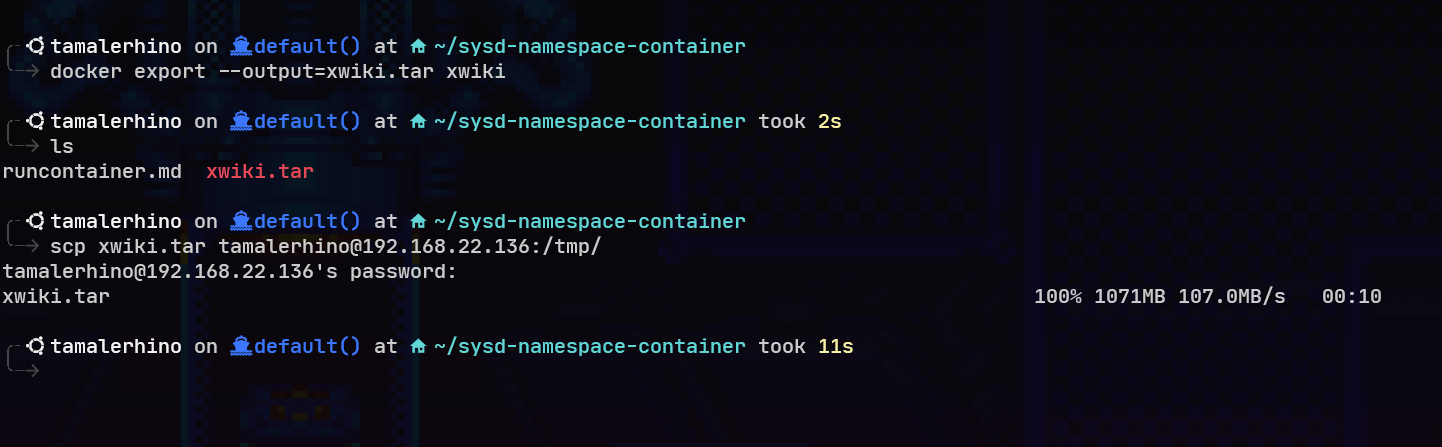Click the scp xwiki.tar command line
Viewport: 1442px width, 447px height.
click(x=325, y=247)
